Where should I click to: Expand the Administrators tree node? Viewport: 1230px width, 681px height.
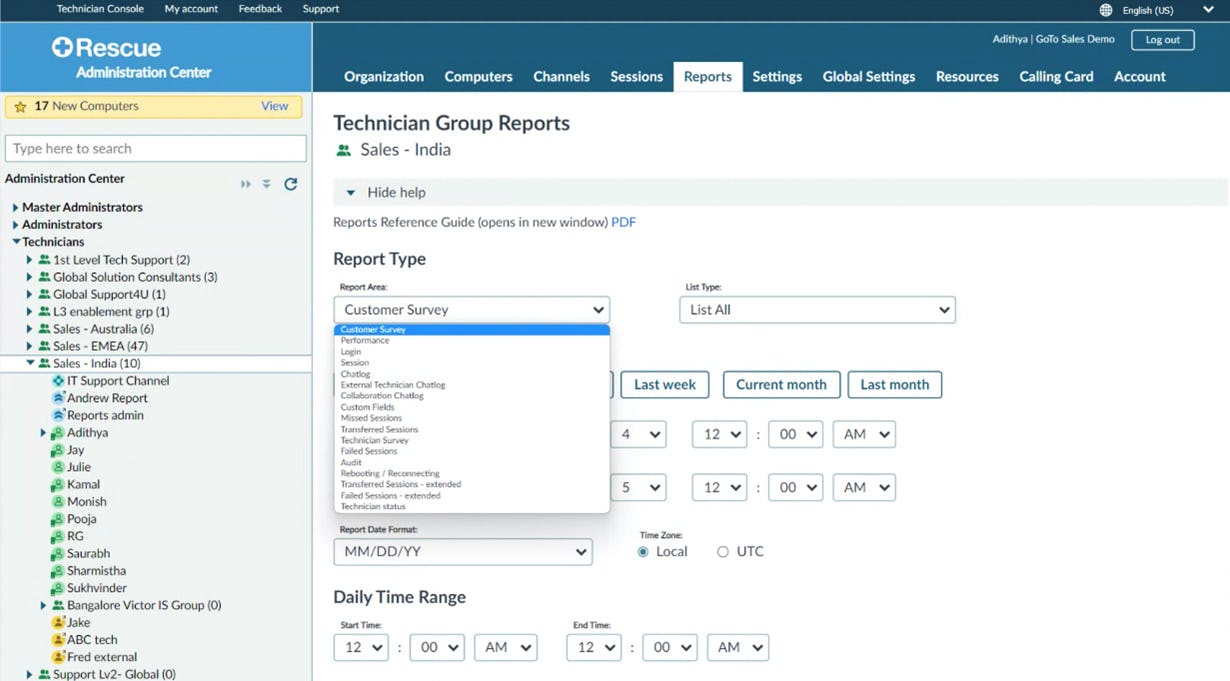pyautogui.click(x=15, y=225)
